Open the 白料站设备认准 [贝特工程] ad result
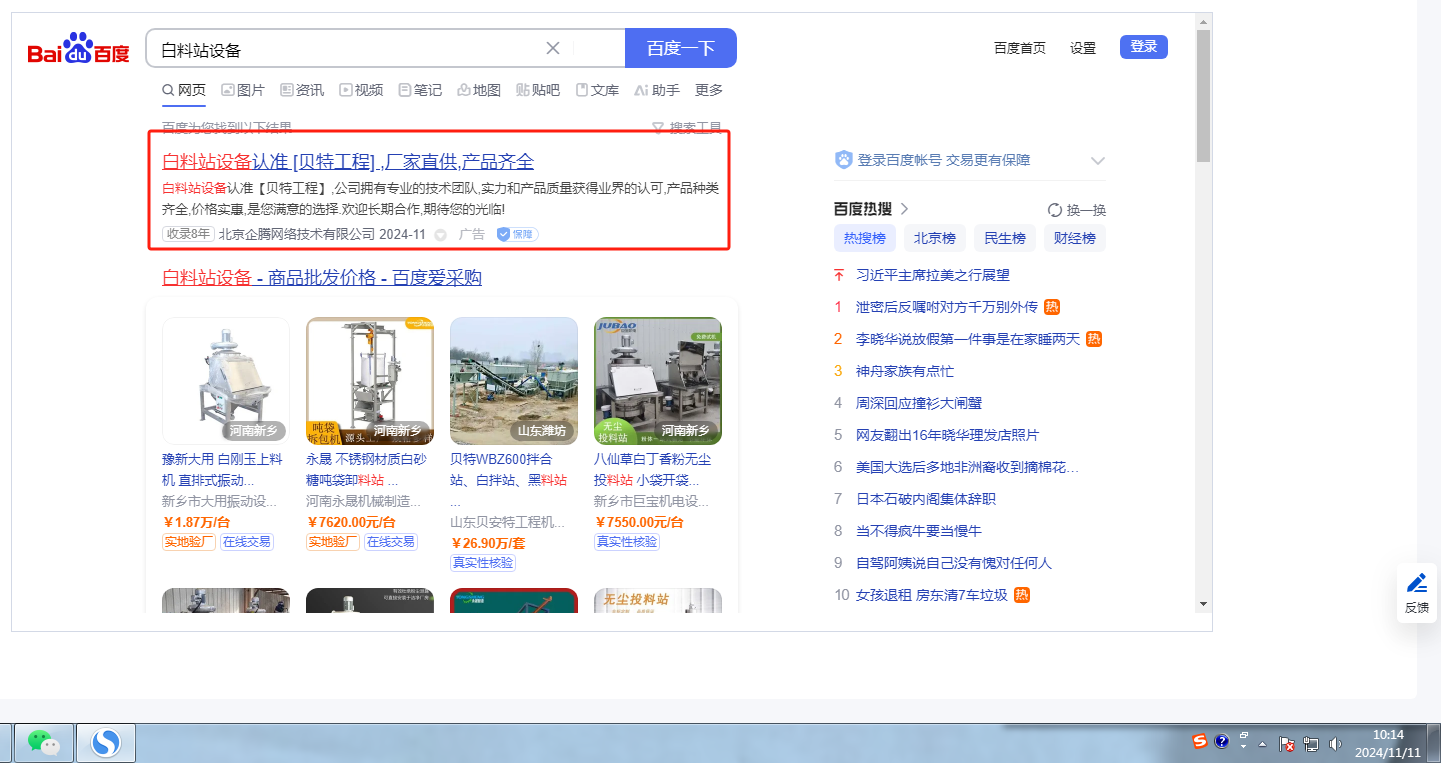Screen dimensions: 1441x763 (348, 162)
